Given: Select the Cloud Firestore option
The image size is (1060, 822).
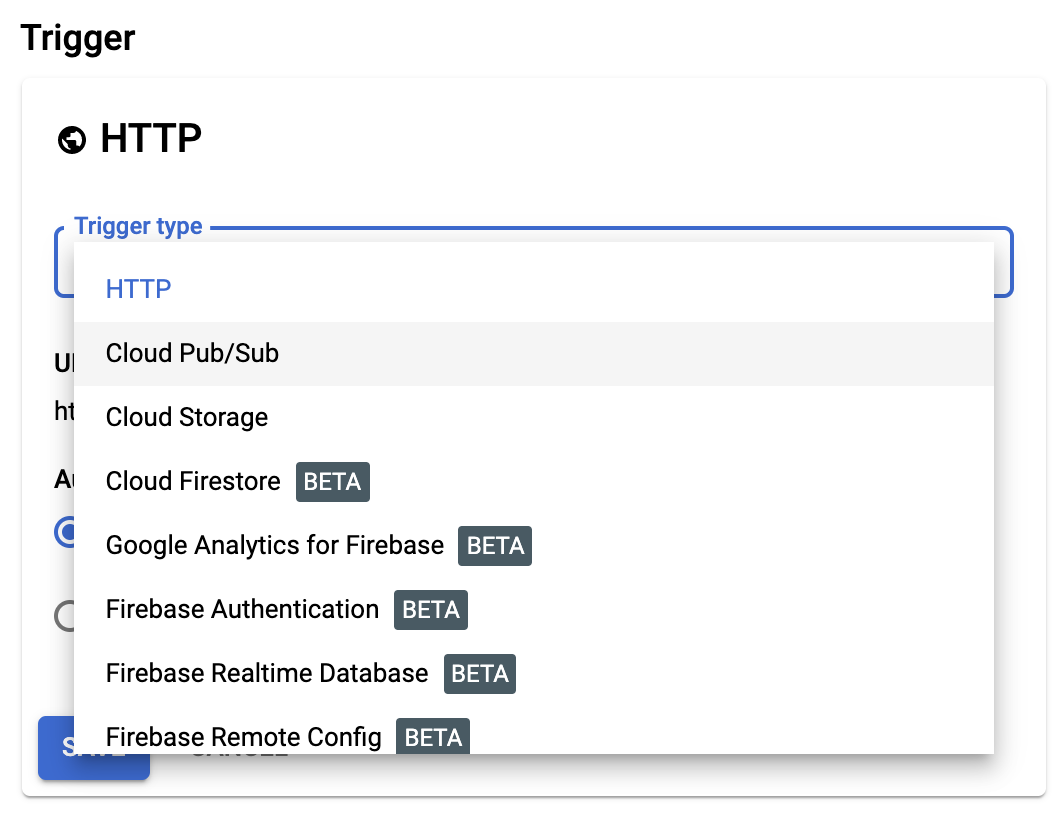Looking at the screenshot, I should 193,481.
